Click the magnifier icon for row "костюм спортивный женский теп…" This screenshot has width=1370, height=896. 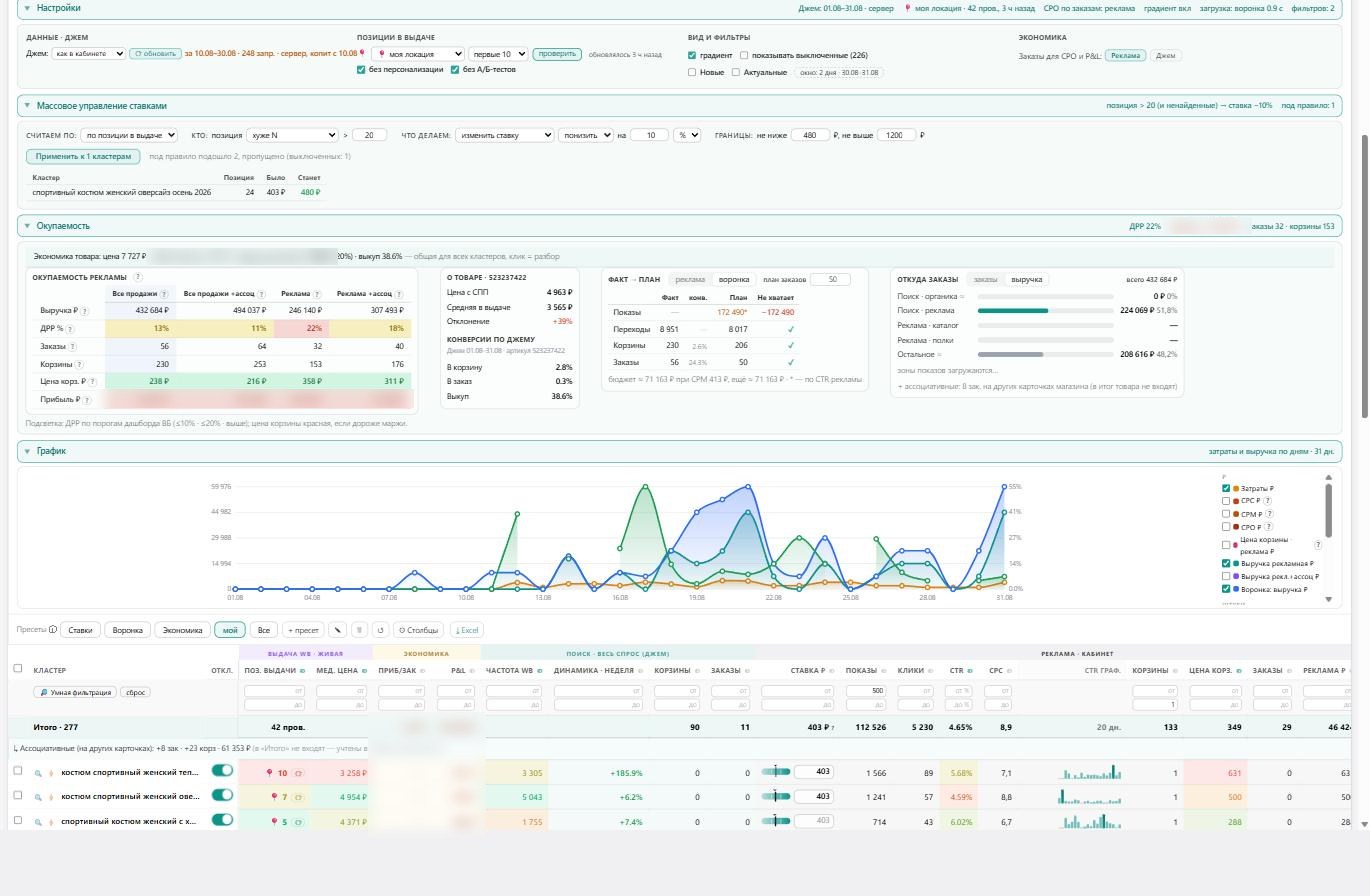(x=39, y=773)
